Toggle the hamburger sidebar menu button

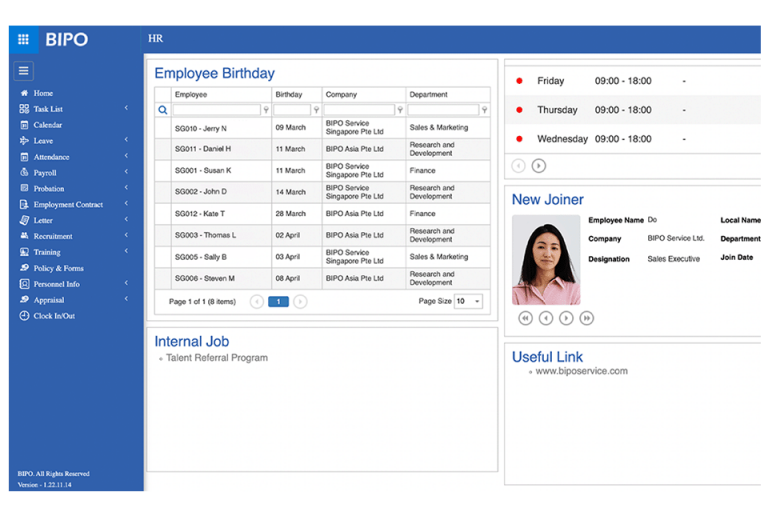24,71
